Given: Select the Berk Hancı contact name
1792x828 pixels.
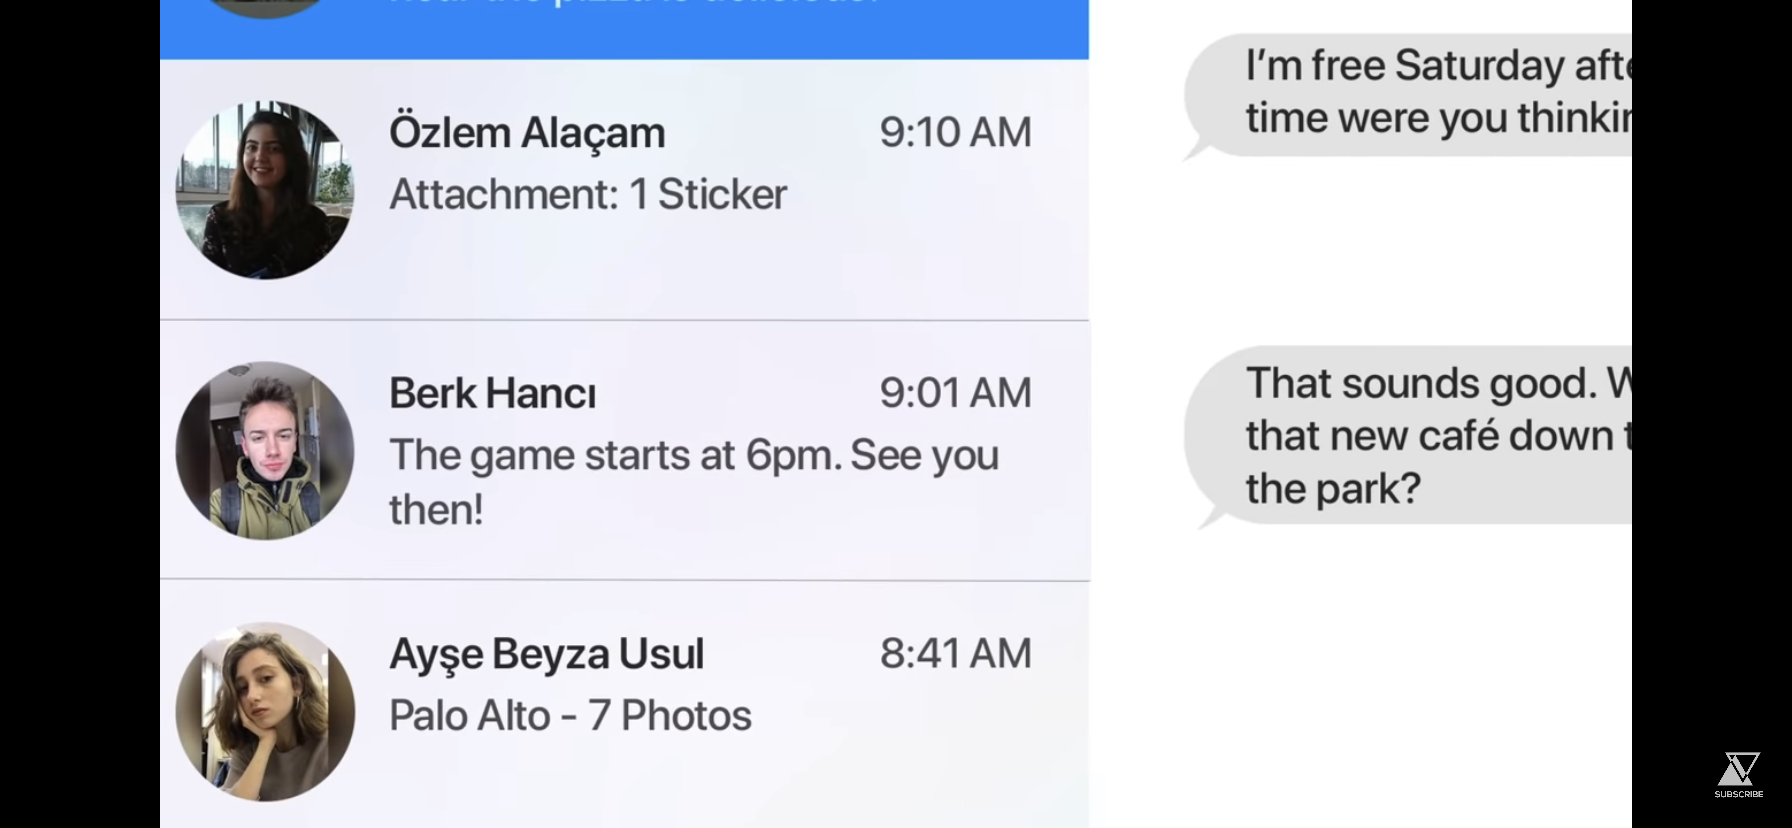Looking at the screenshot, I should pos(492,394).
